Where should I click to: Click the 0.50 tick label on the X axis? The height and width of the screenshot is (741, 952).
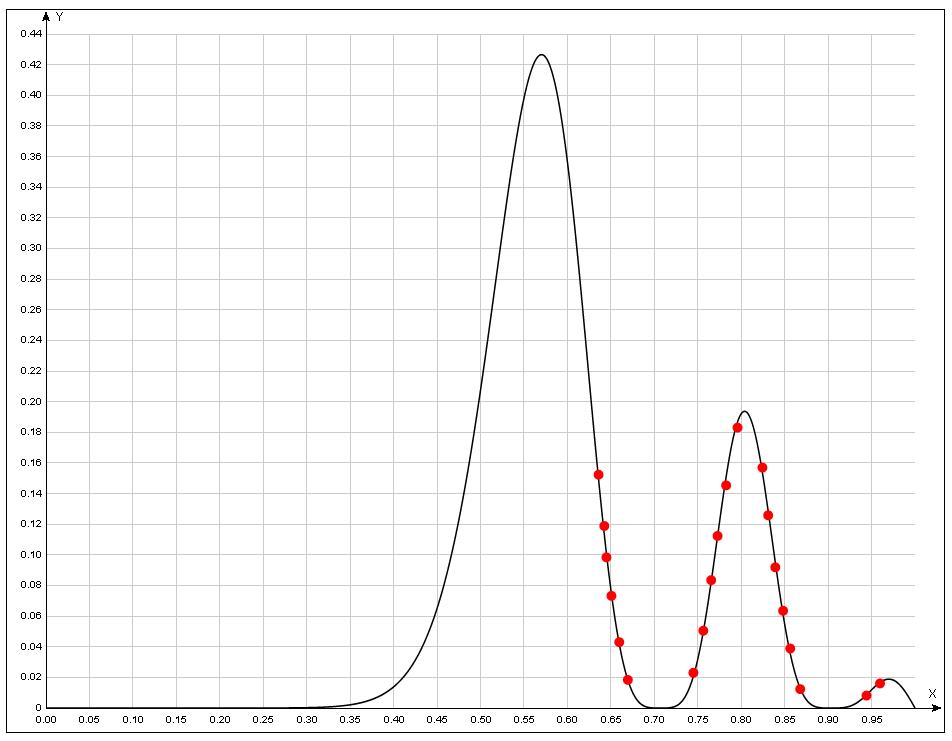tap(480, 720)
